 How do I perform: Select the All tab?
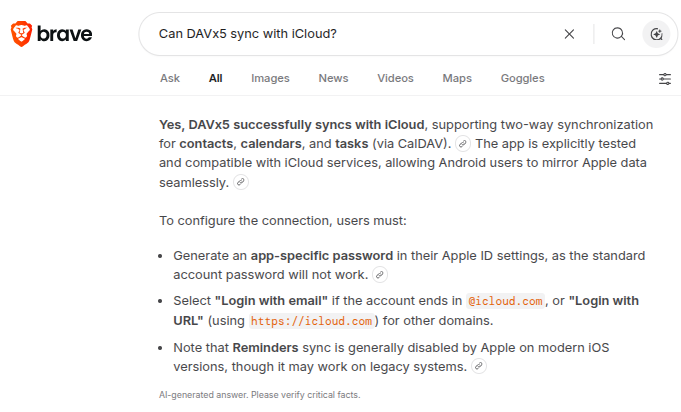(215, 78)
